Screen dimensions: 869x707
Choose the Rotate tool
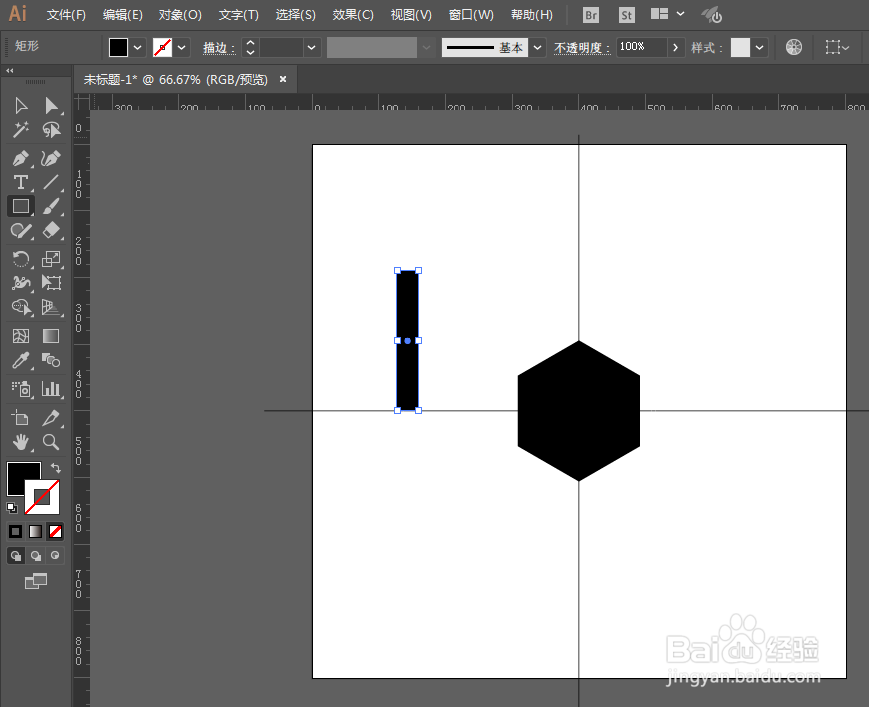pyautogui.click(x=21, y=259)
